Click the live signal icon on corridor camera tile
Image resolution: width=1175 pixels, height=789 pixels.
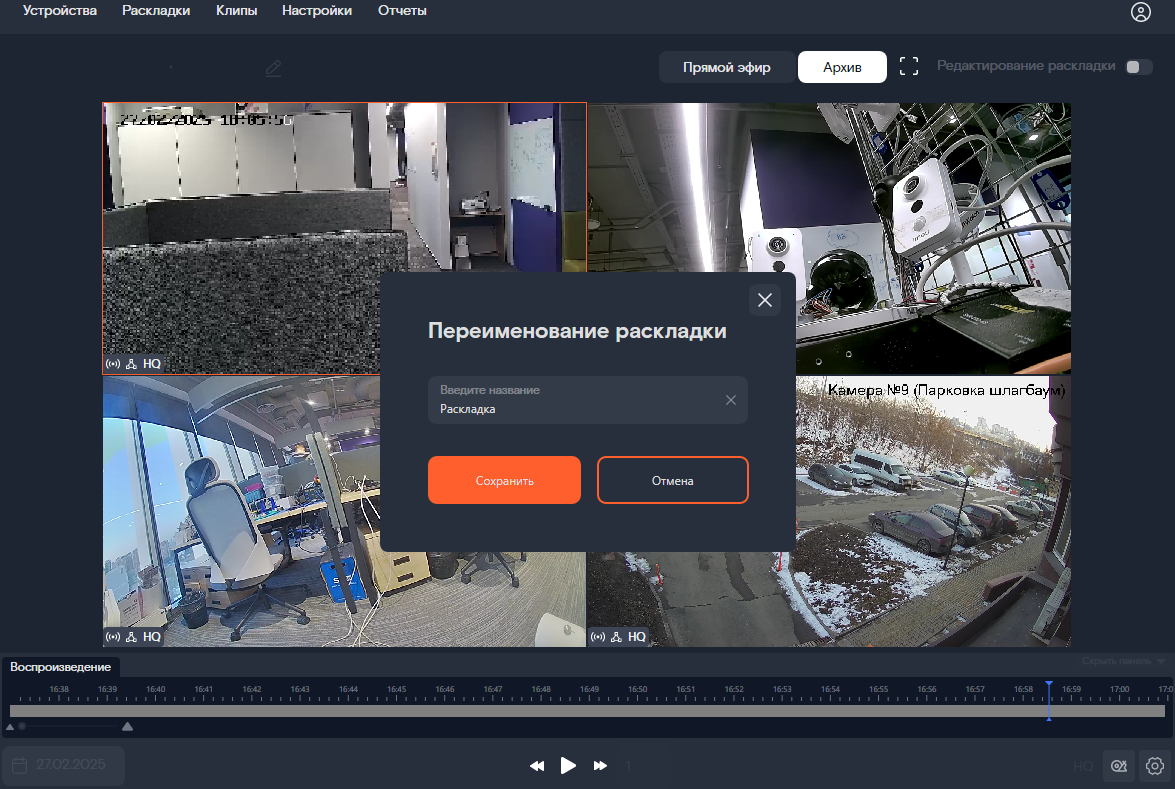pyautogui.click(x=113, y=364)
